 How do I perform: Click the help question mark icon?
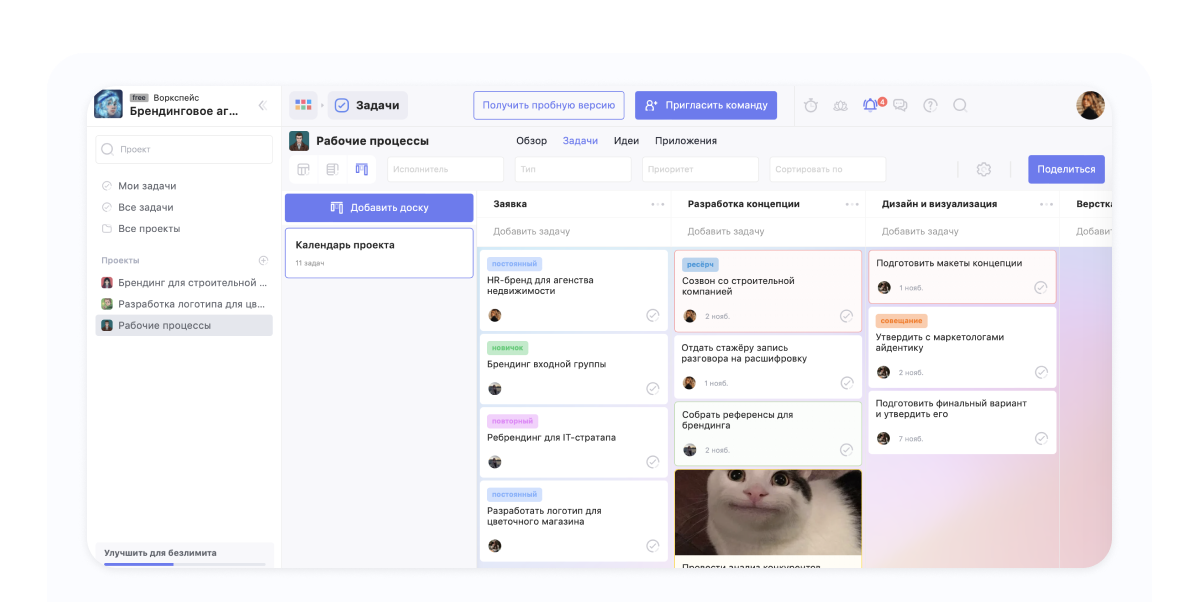pos(930,105)
